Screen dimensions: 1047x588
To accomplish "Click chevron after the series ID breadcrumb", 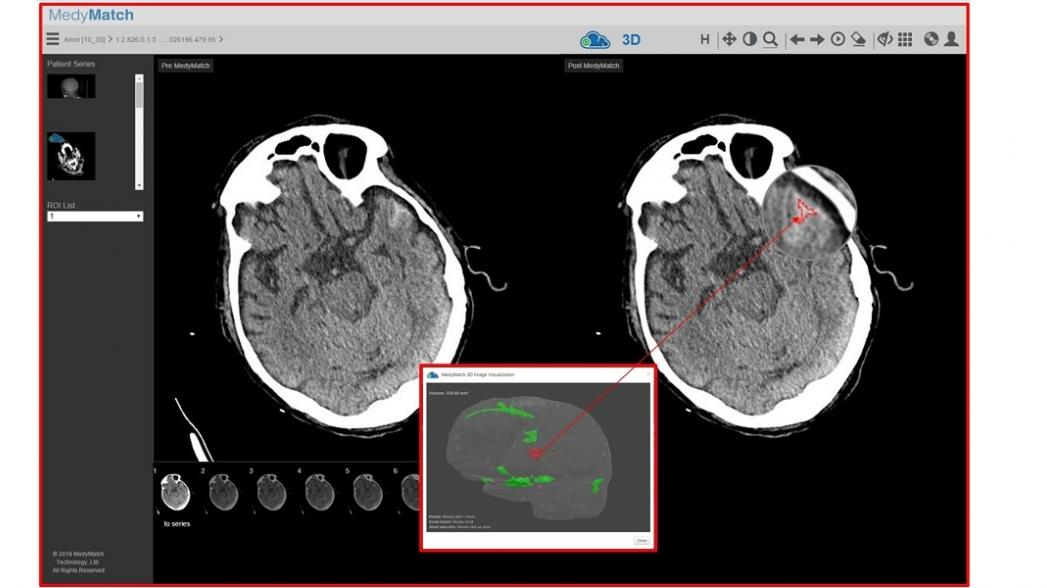I will (x=221, y=40).
